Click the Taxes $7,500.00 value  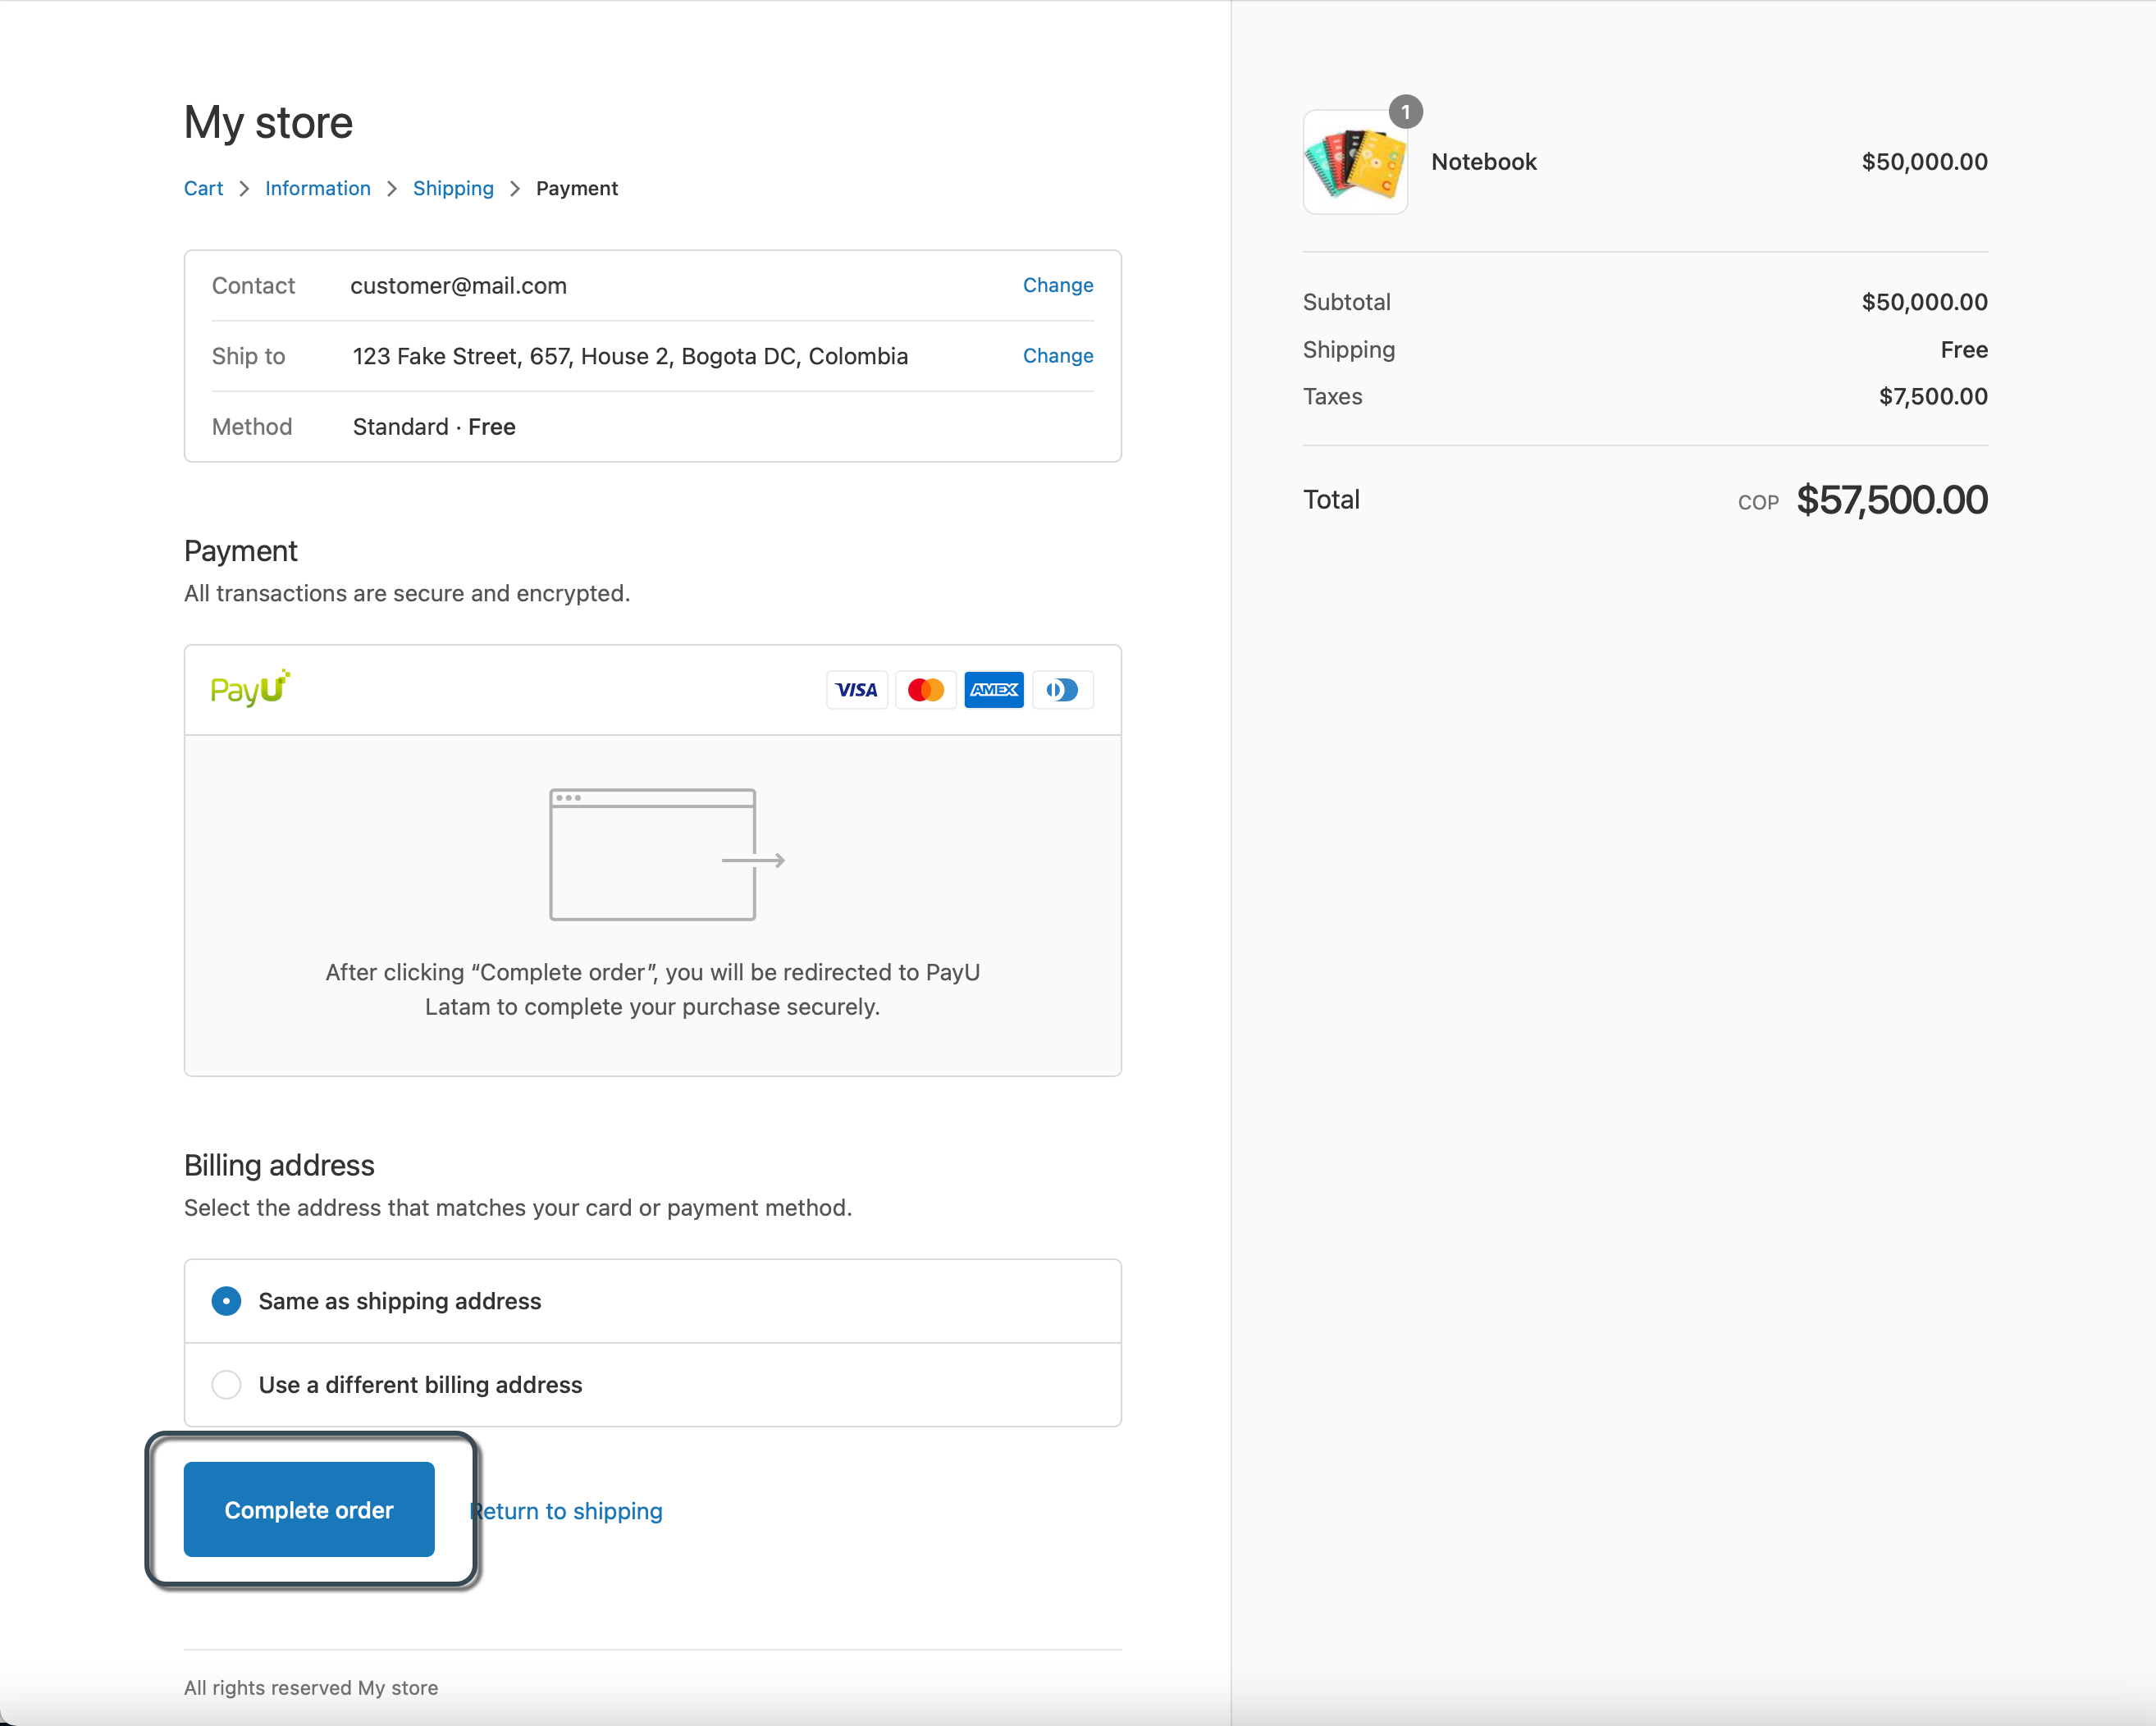1933,397
